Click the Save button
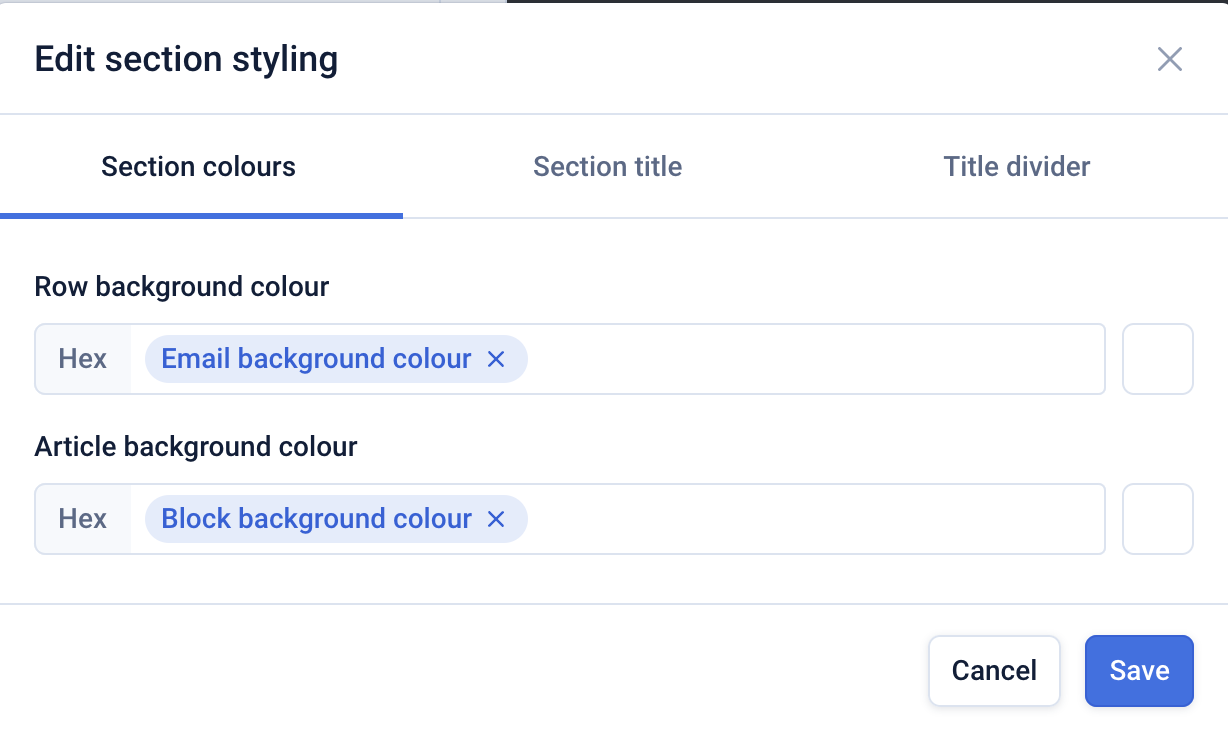 (1139, 670)
